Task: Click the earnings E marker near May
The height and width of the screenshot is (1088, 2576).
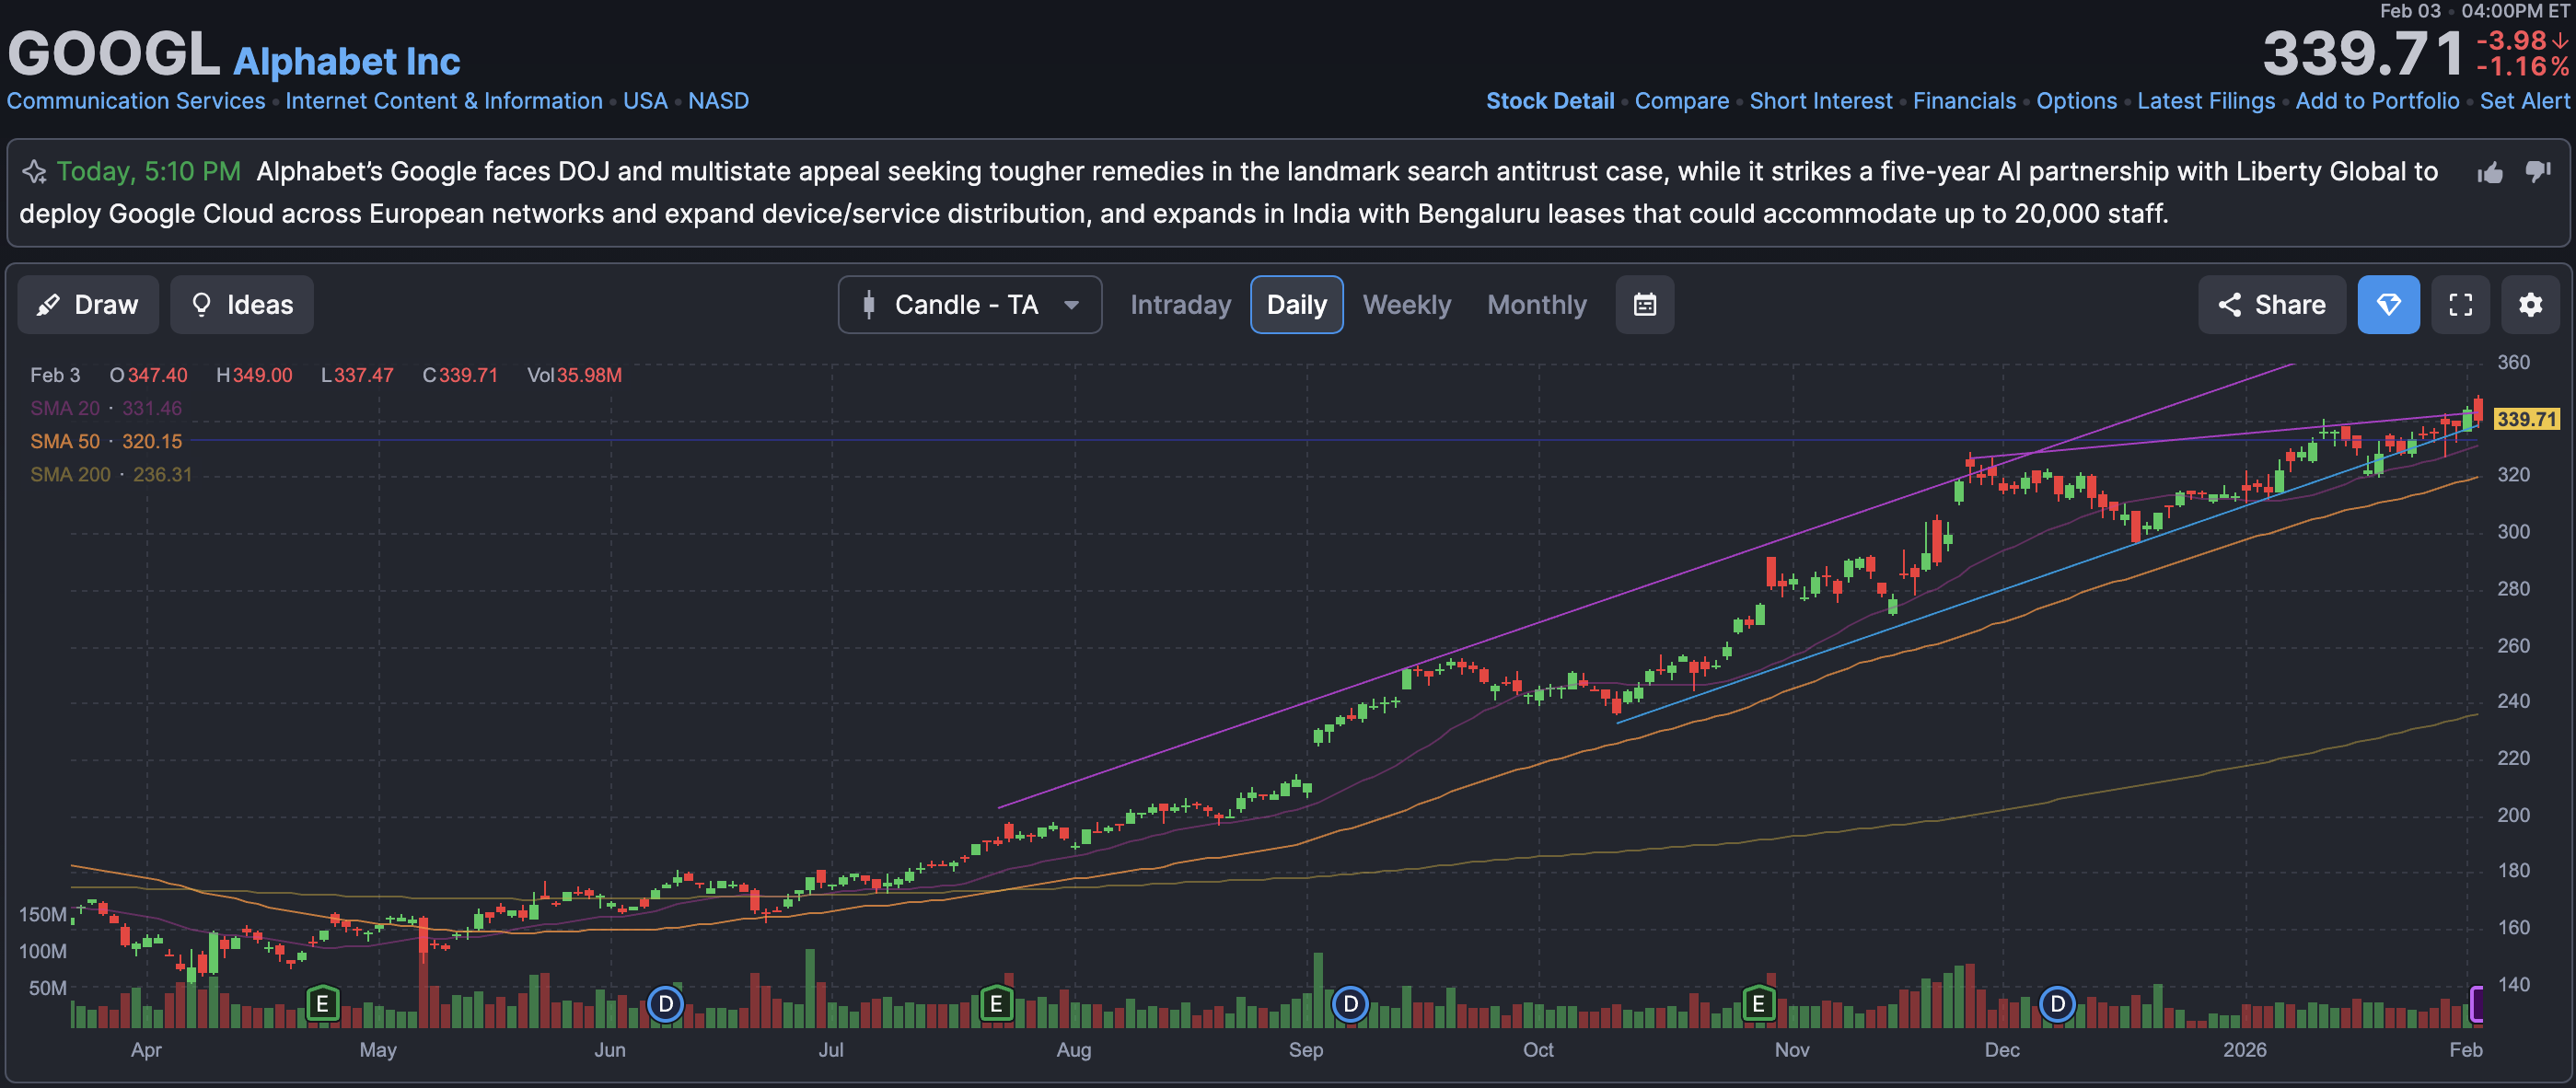Action: point(322,1003)
